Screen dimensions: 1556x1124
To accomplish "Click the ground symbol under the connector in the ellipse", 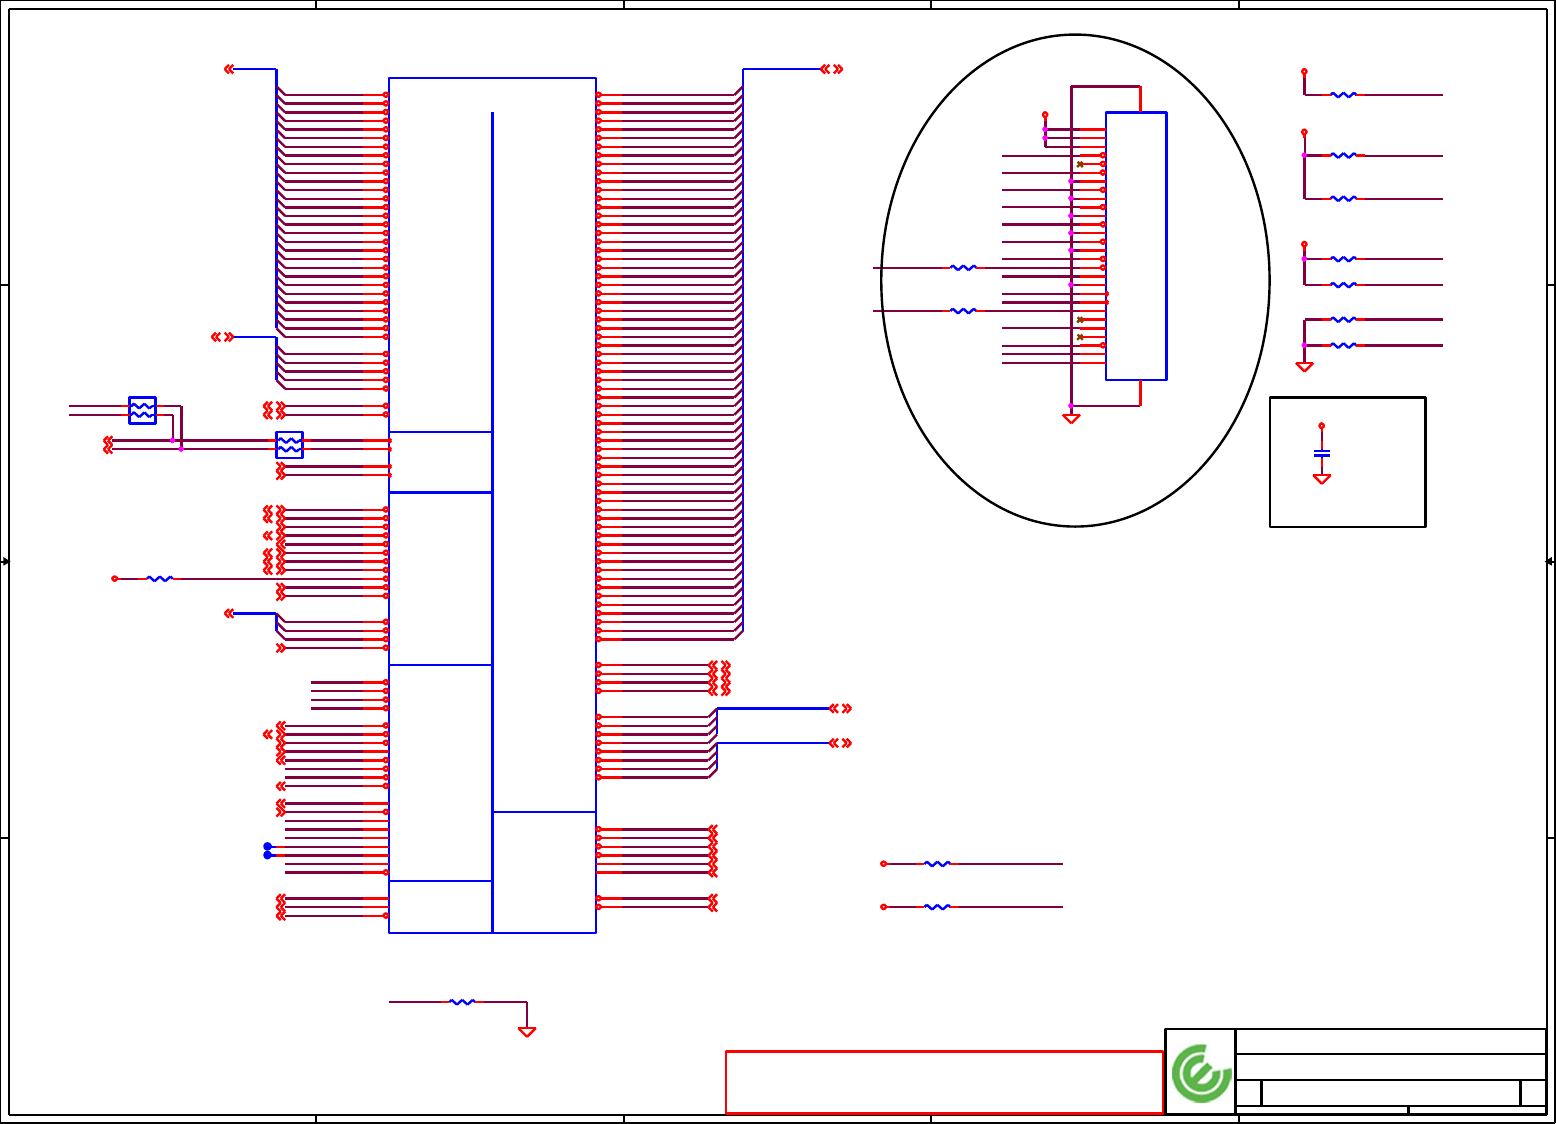I will click(x=1071, y=418).
